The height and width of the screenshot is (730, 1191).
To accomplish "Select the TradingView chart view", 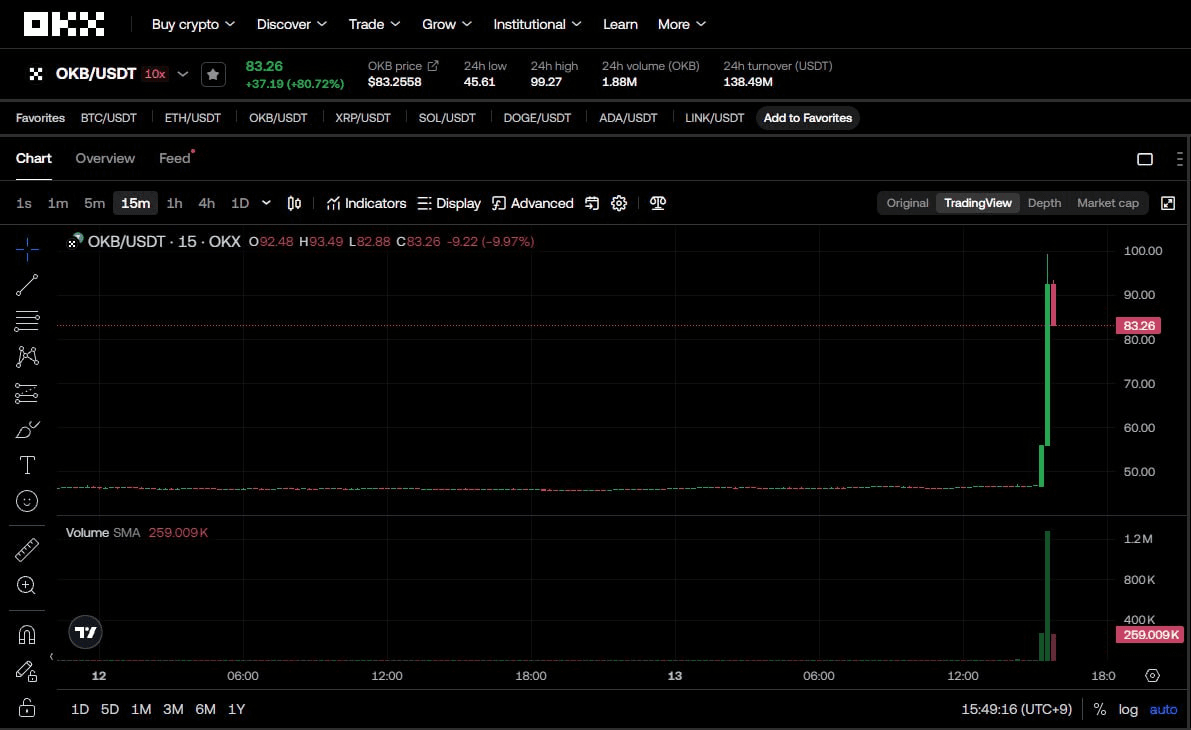I will tap(978, 203).
